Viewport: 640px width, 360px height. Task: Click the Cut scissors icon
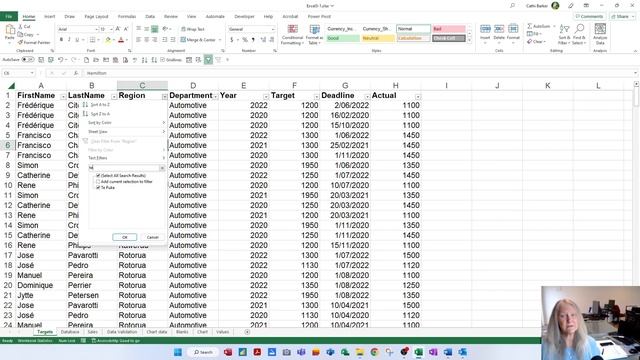click(20, 27)
